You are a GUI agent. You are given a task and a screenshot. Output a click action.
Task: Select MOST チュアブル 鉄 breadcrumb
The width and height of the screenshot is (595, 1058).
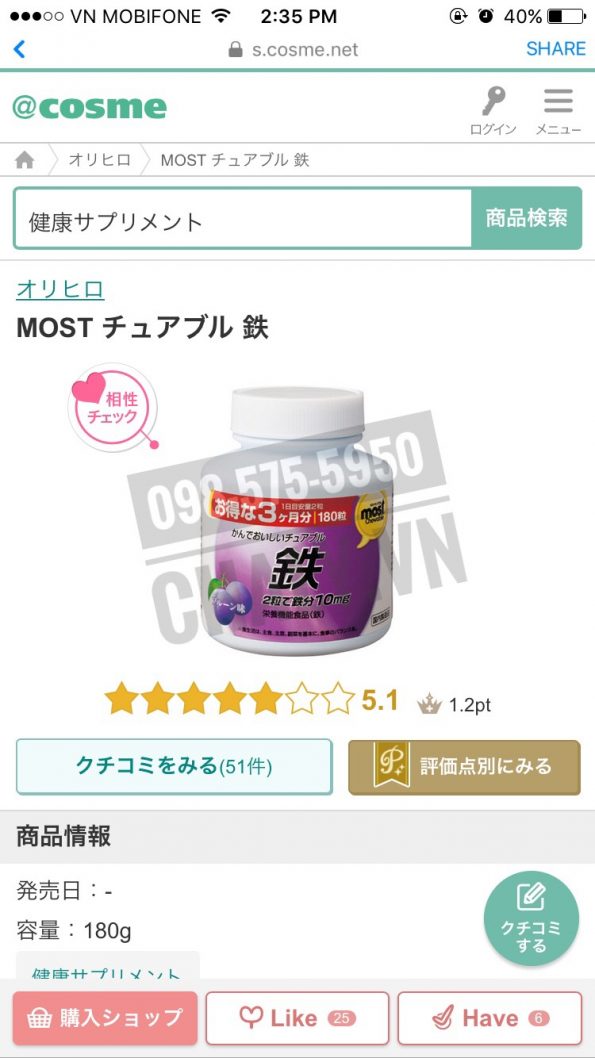tap(235, 160)
